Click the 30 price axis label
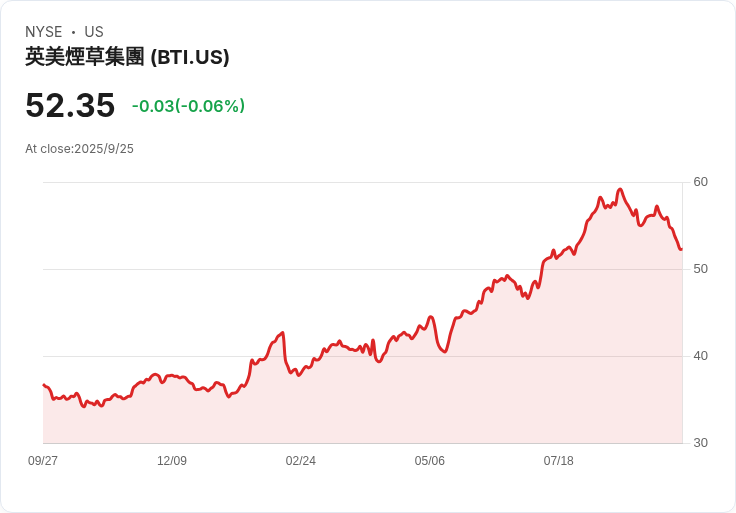736x513 pixels. pos(700,443)
